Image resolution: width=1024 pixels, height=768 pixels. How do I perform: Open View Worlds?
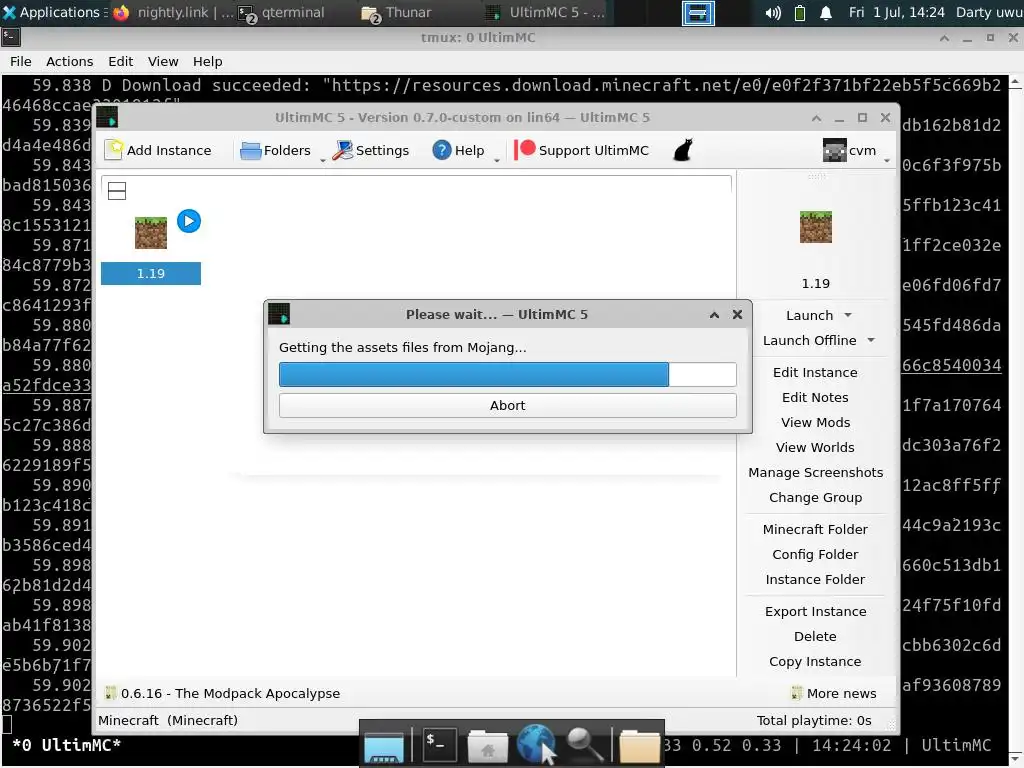[x=815, y=447]
